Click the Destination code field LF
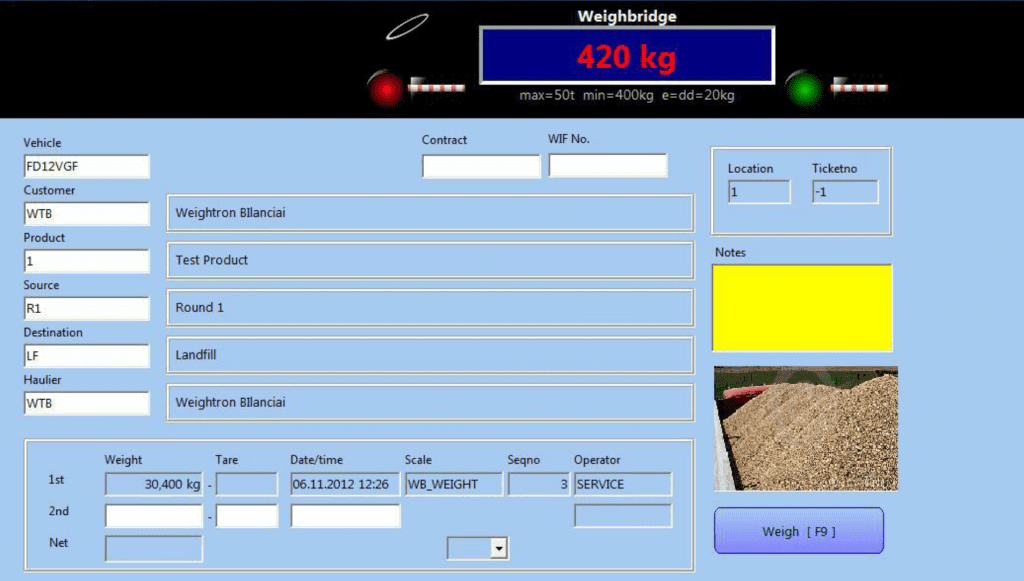This screenshot has height=581, width=1024. (86, 355)
